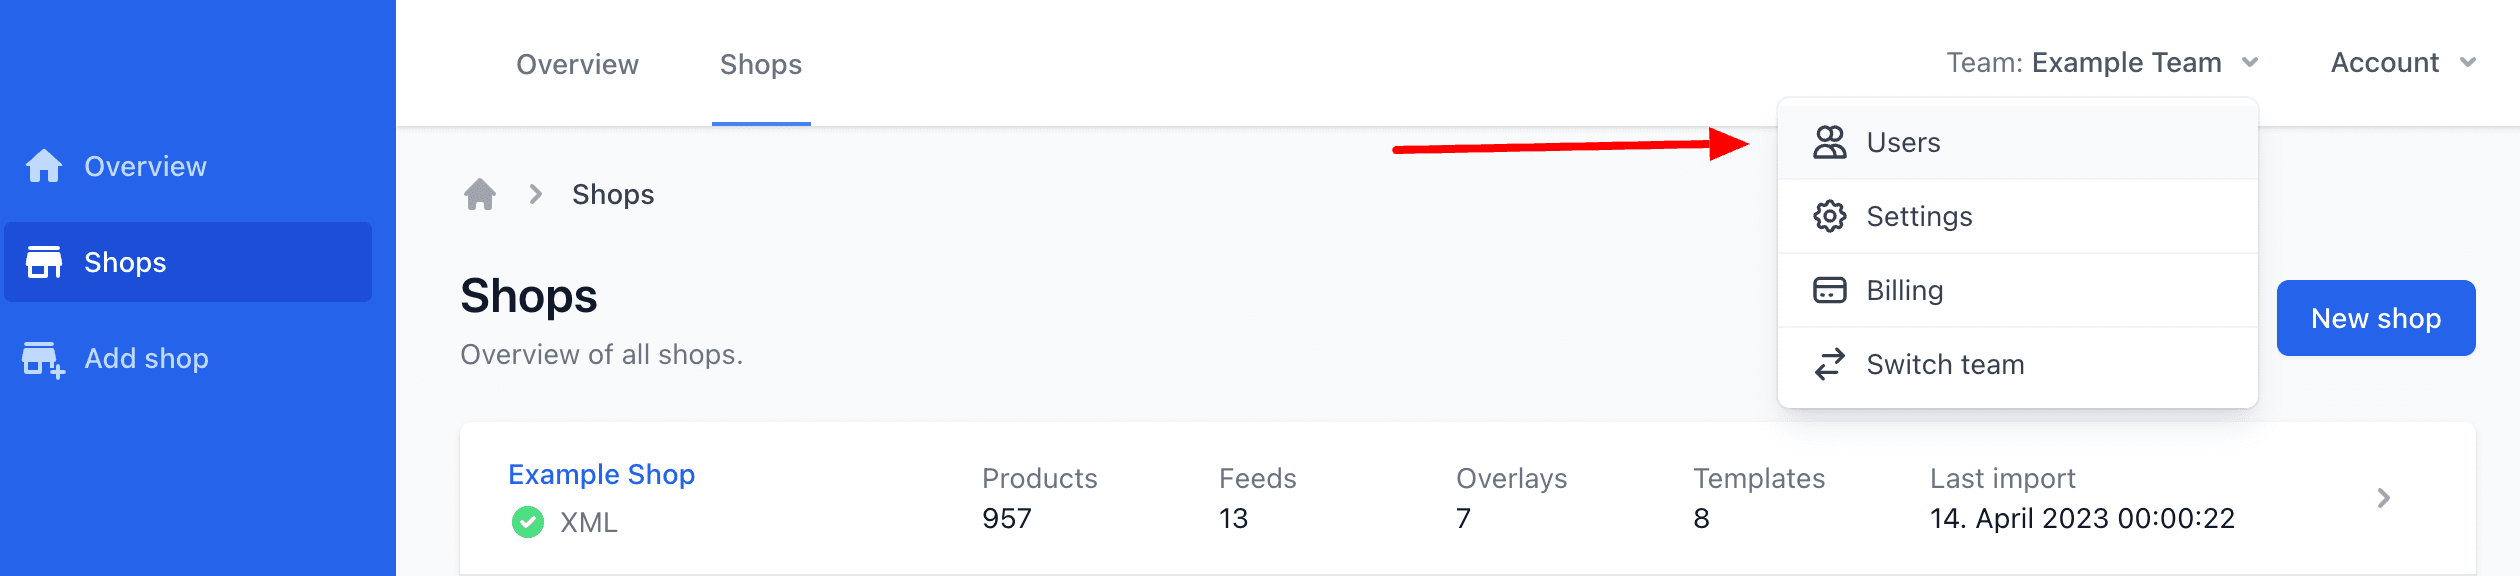The width and height of the screenshot is (2520, 576).
Task: Switch to the Overview tab at the top
Action: point(577,64)
